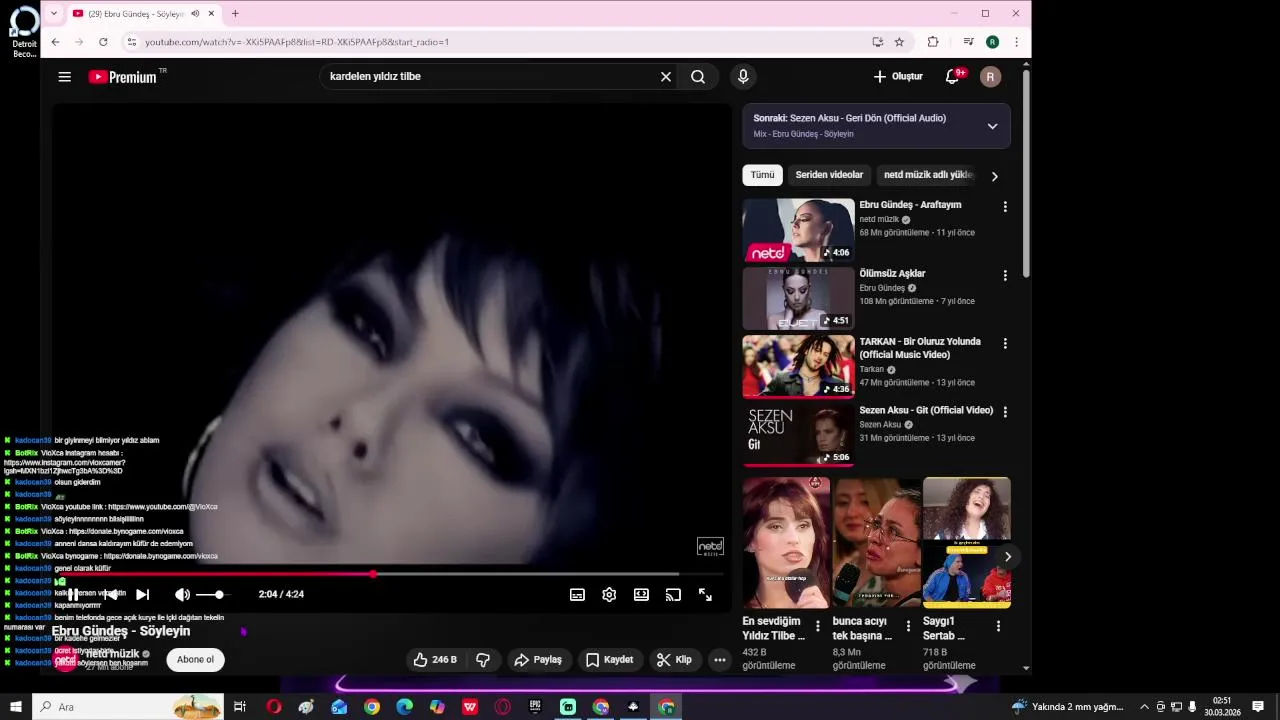Viewport: 1280px width, 720px height.
Task: Show more filter chips with right chevron
Action: click(994, 176)
